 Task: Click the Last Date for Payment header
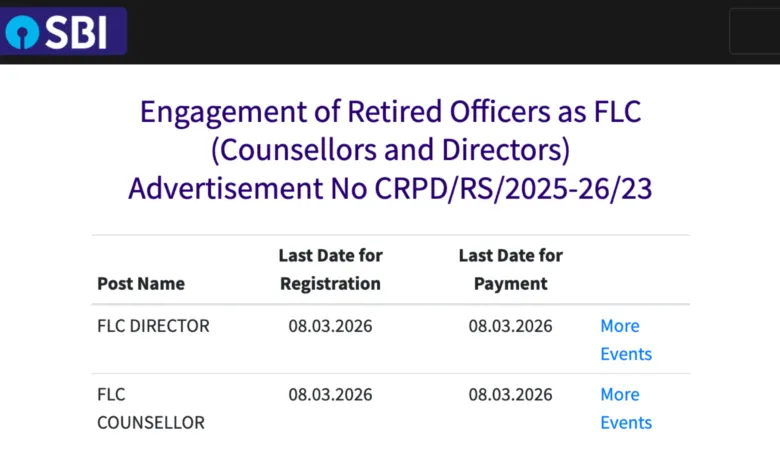pyautogui.click(x=510, y=269)
